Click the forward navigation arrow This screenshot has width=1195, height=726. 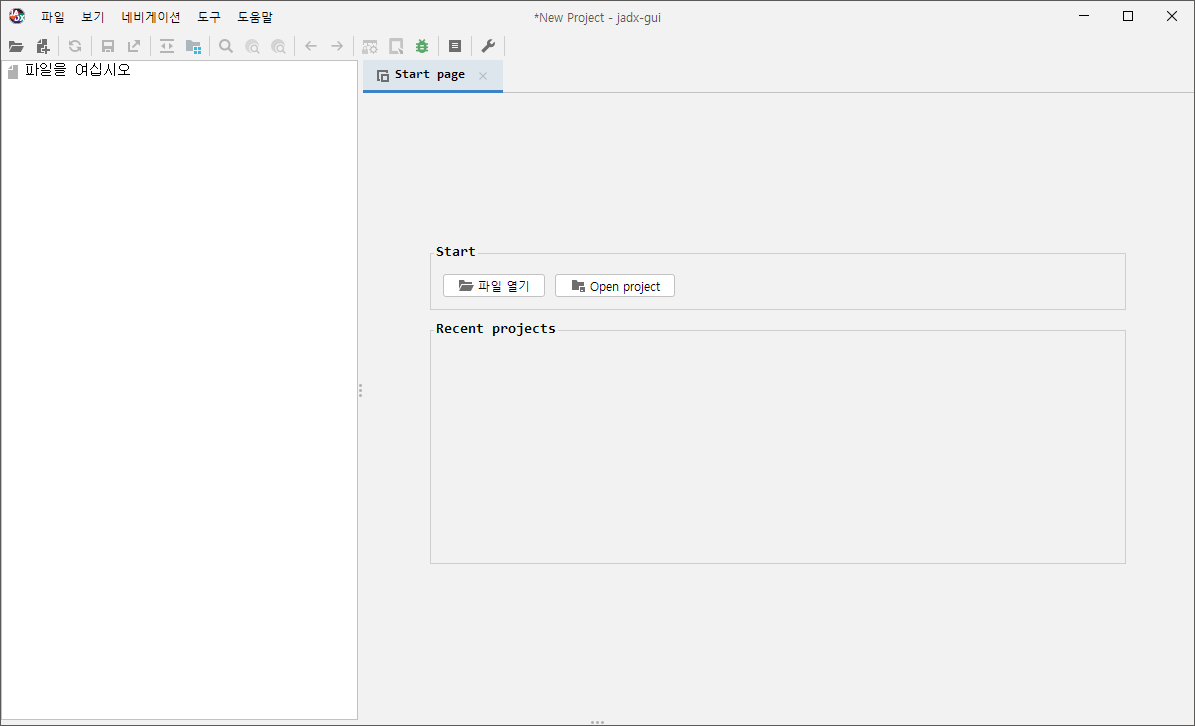[x=337, y=46]
